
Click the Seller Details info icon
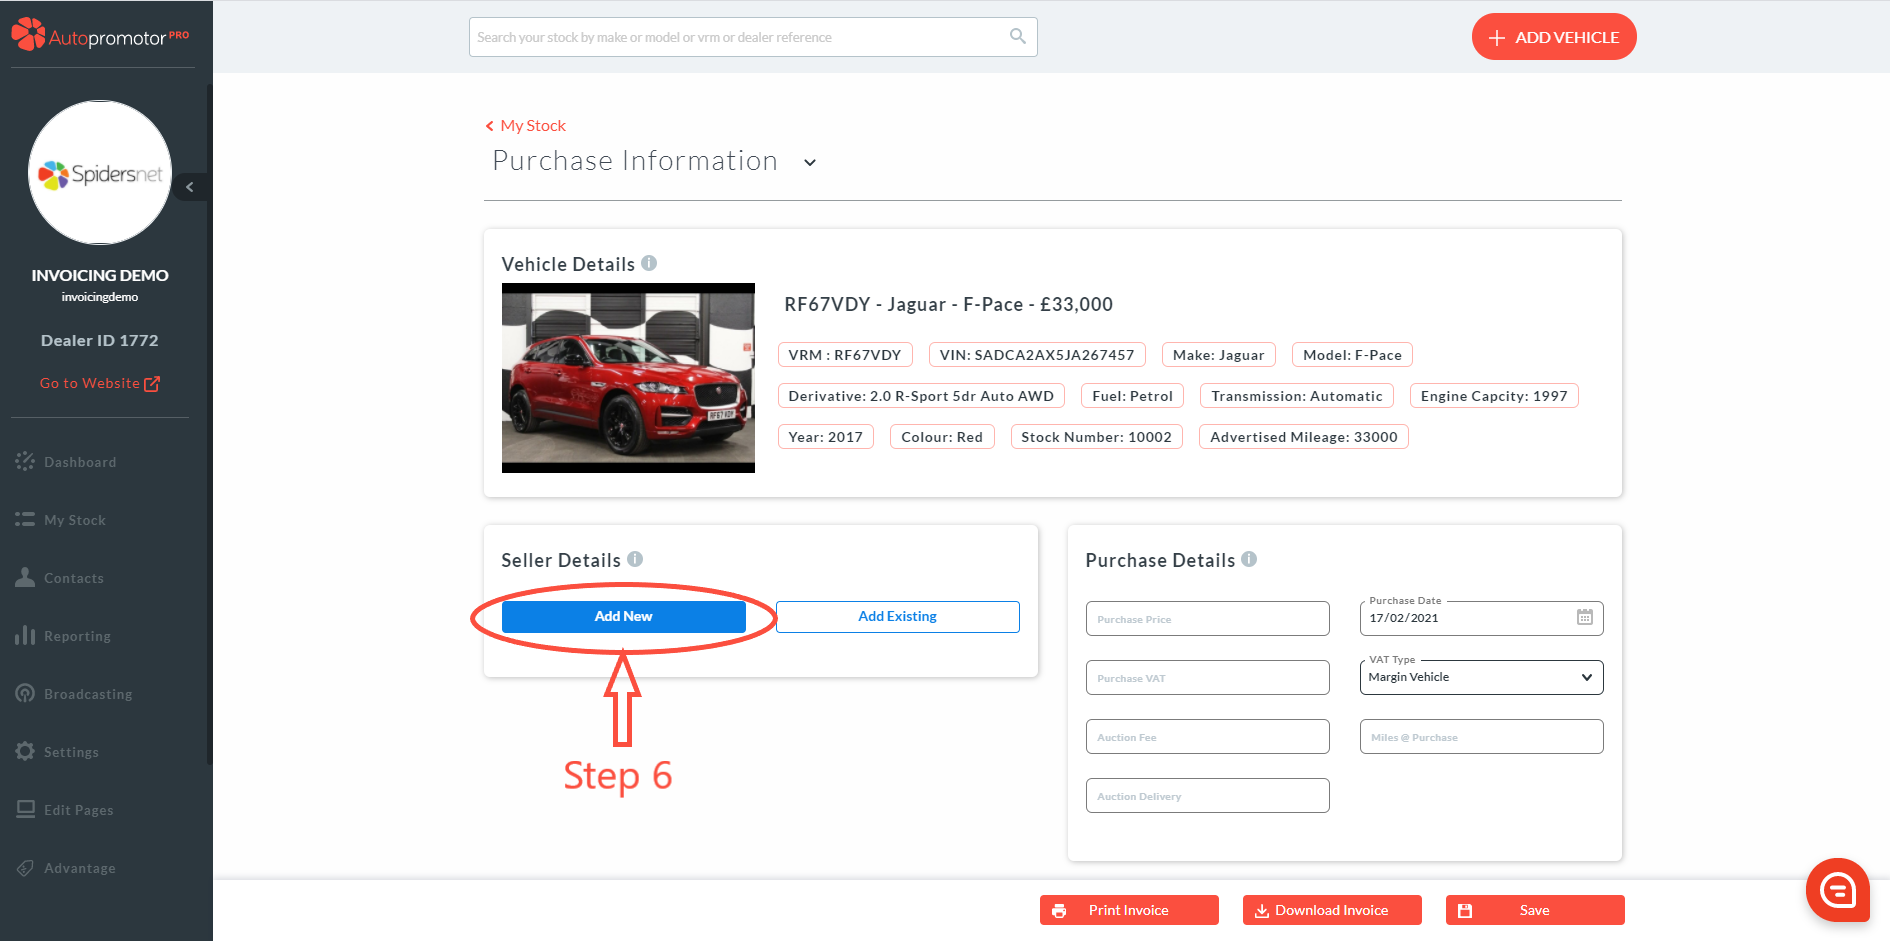[x=635, y=559]
